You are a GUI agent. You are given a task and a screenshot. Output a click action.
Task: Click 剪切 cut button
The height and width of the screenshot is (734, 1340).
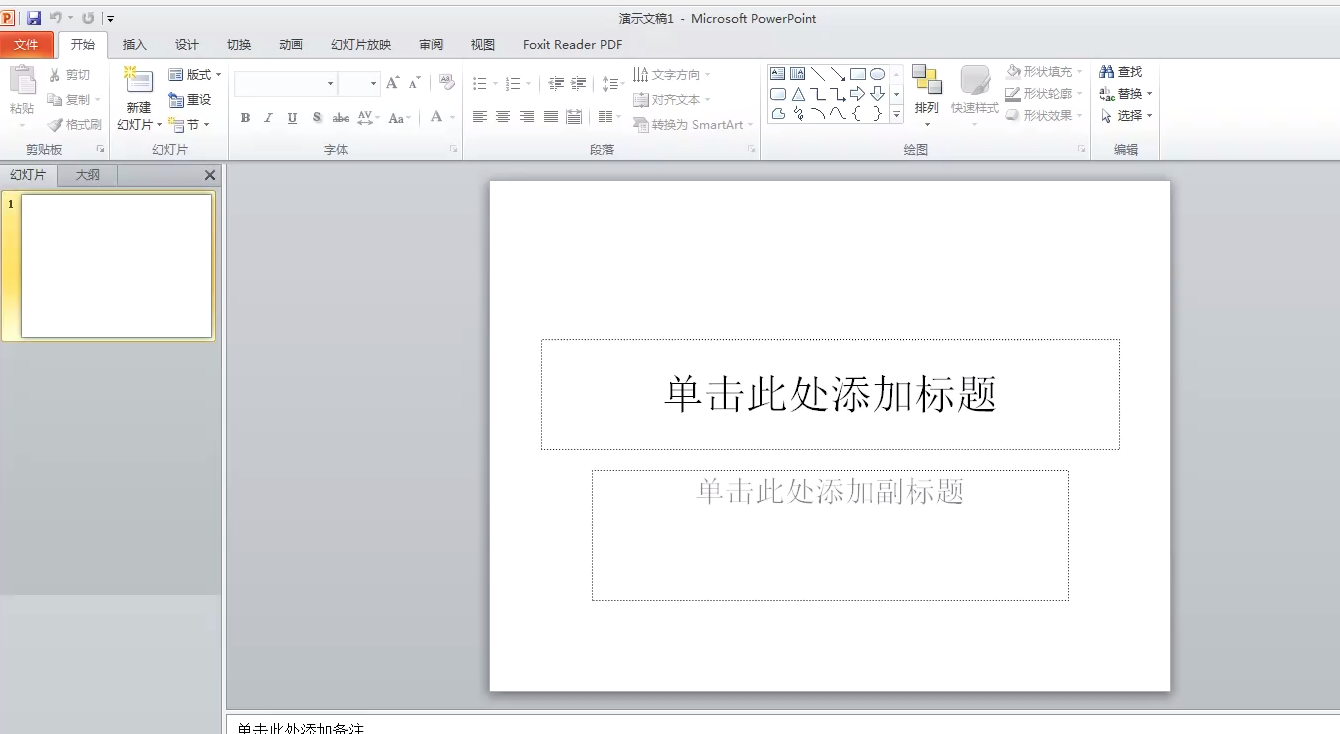70,75
